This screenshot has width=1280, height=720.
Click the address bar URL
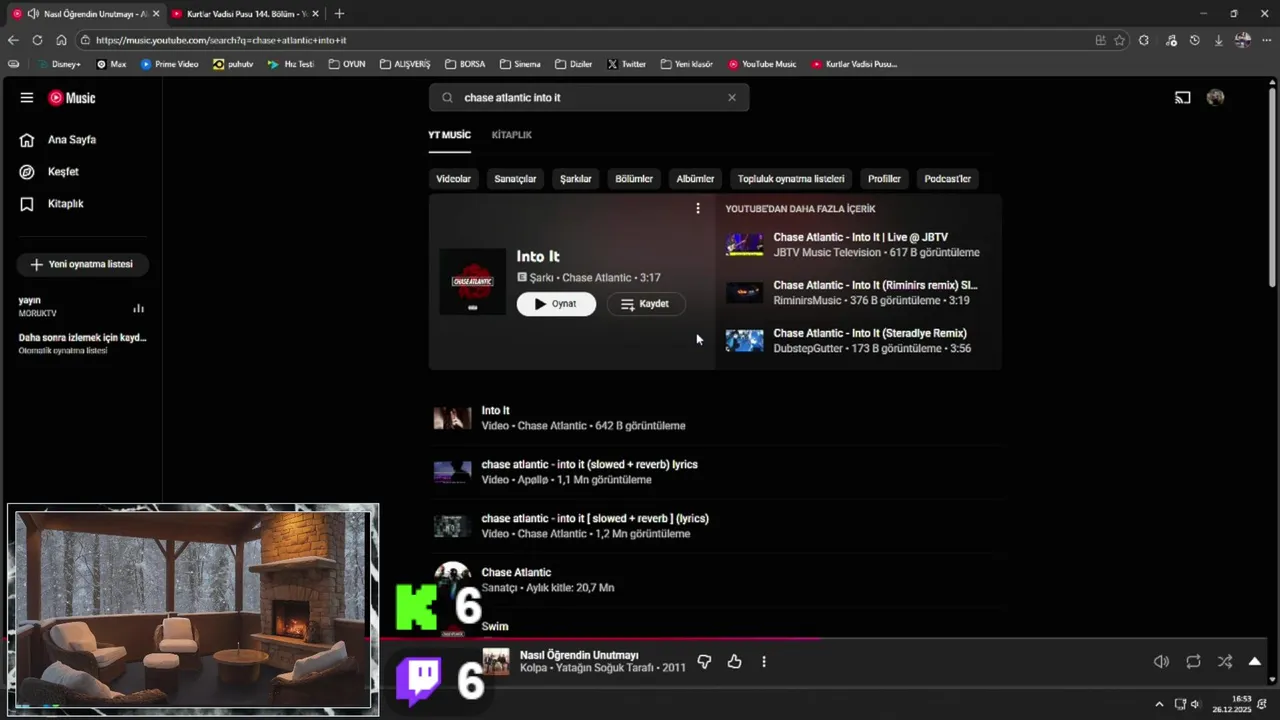point(221,40)
